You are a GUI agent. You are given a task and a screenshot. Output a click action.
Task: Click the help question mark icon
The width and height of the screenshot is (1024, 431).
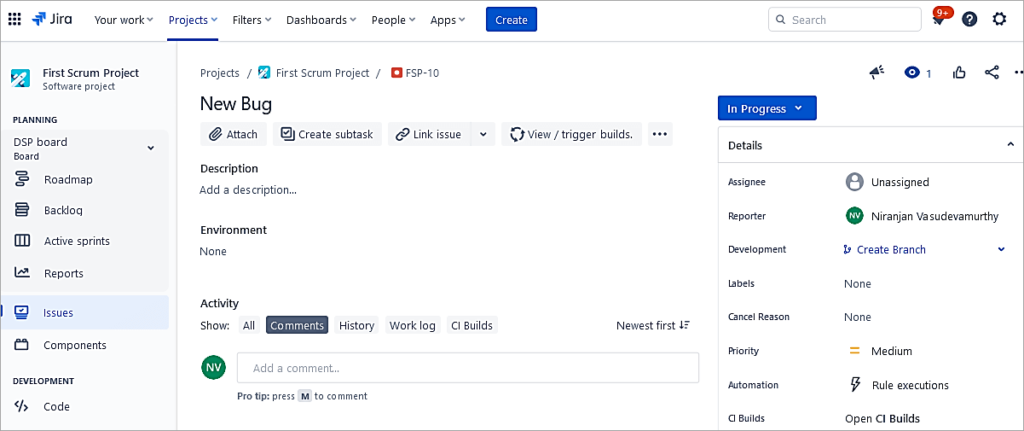pos(969,19)
